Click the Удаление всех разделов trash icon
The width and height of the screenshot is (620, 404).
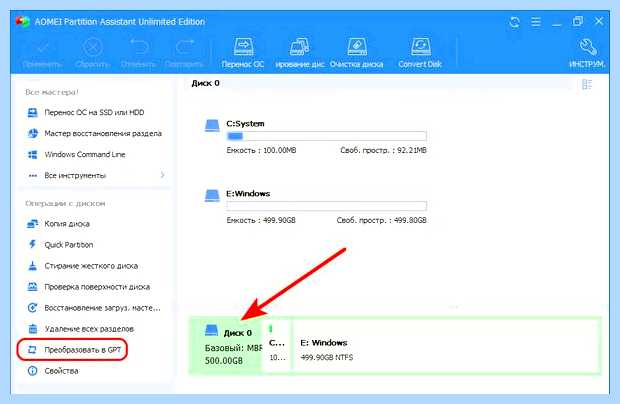click(x=32, y=328)
